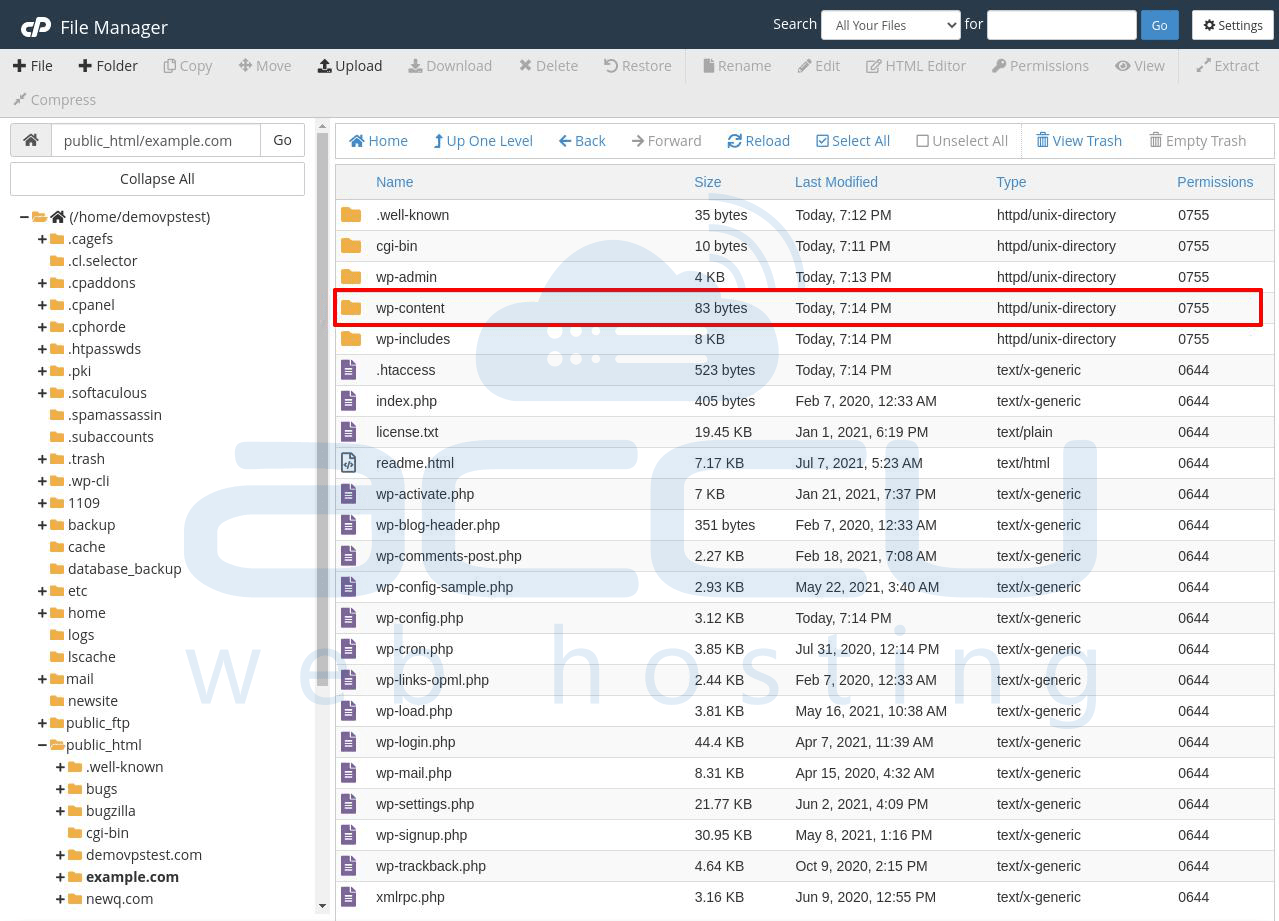Click the tree panel scrollbar up arrow
This screenshot has height=921, width=1279.
tap(322, 126)
